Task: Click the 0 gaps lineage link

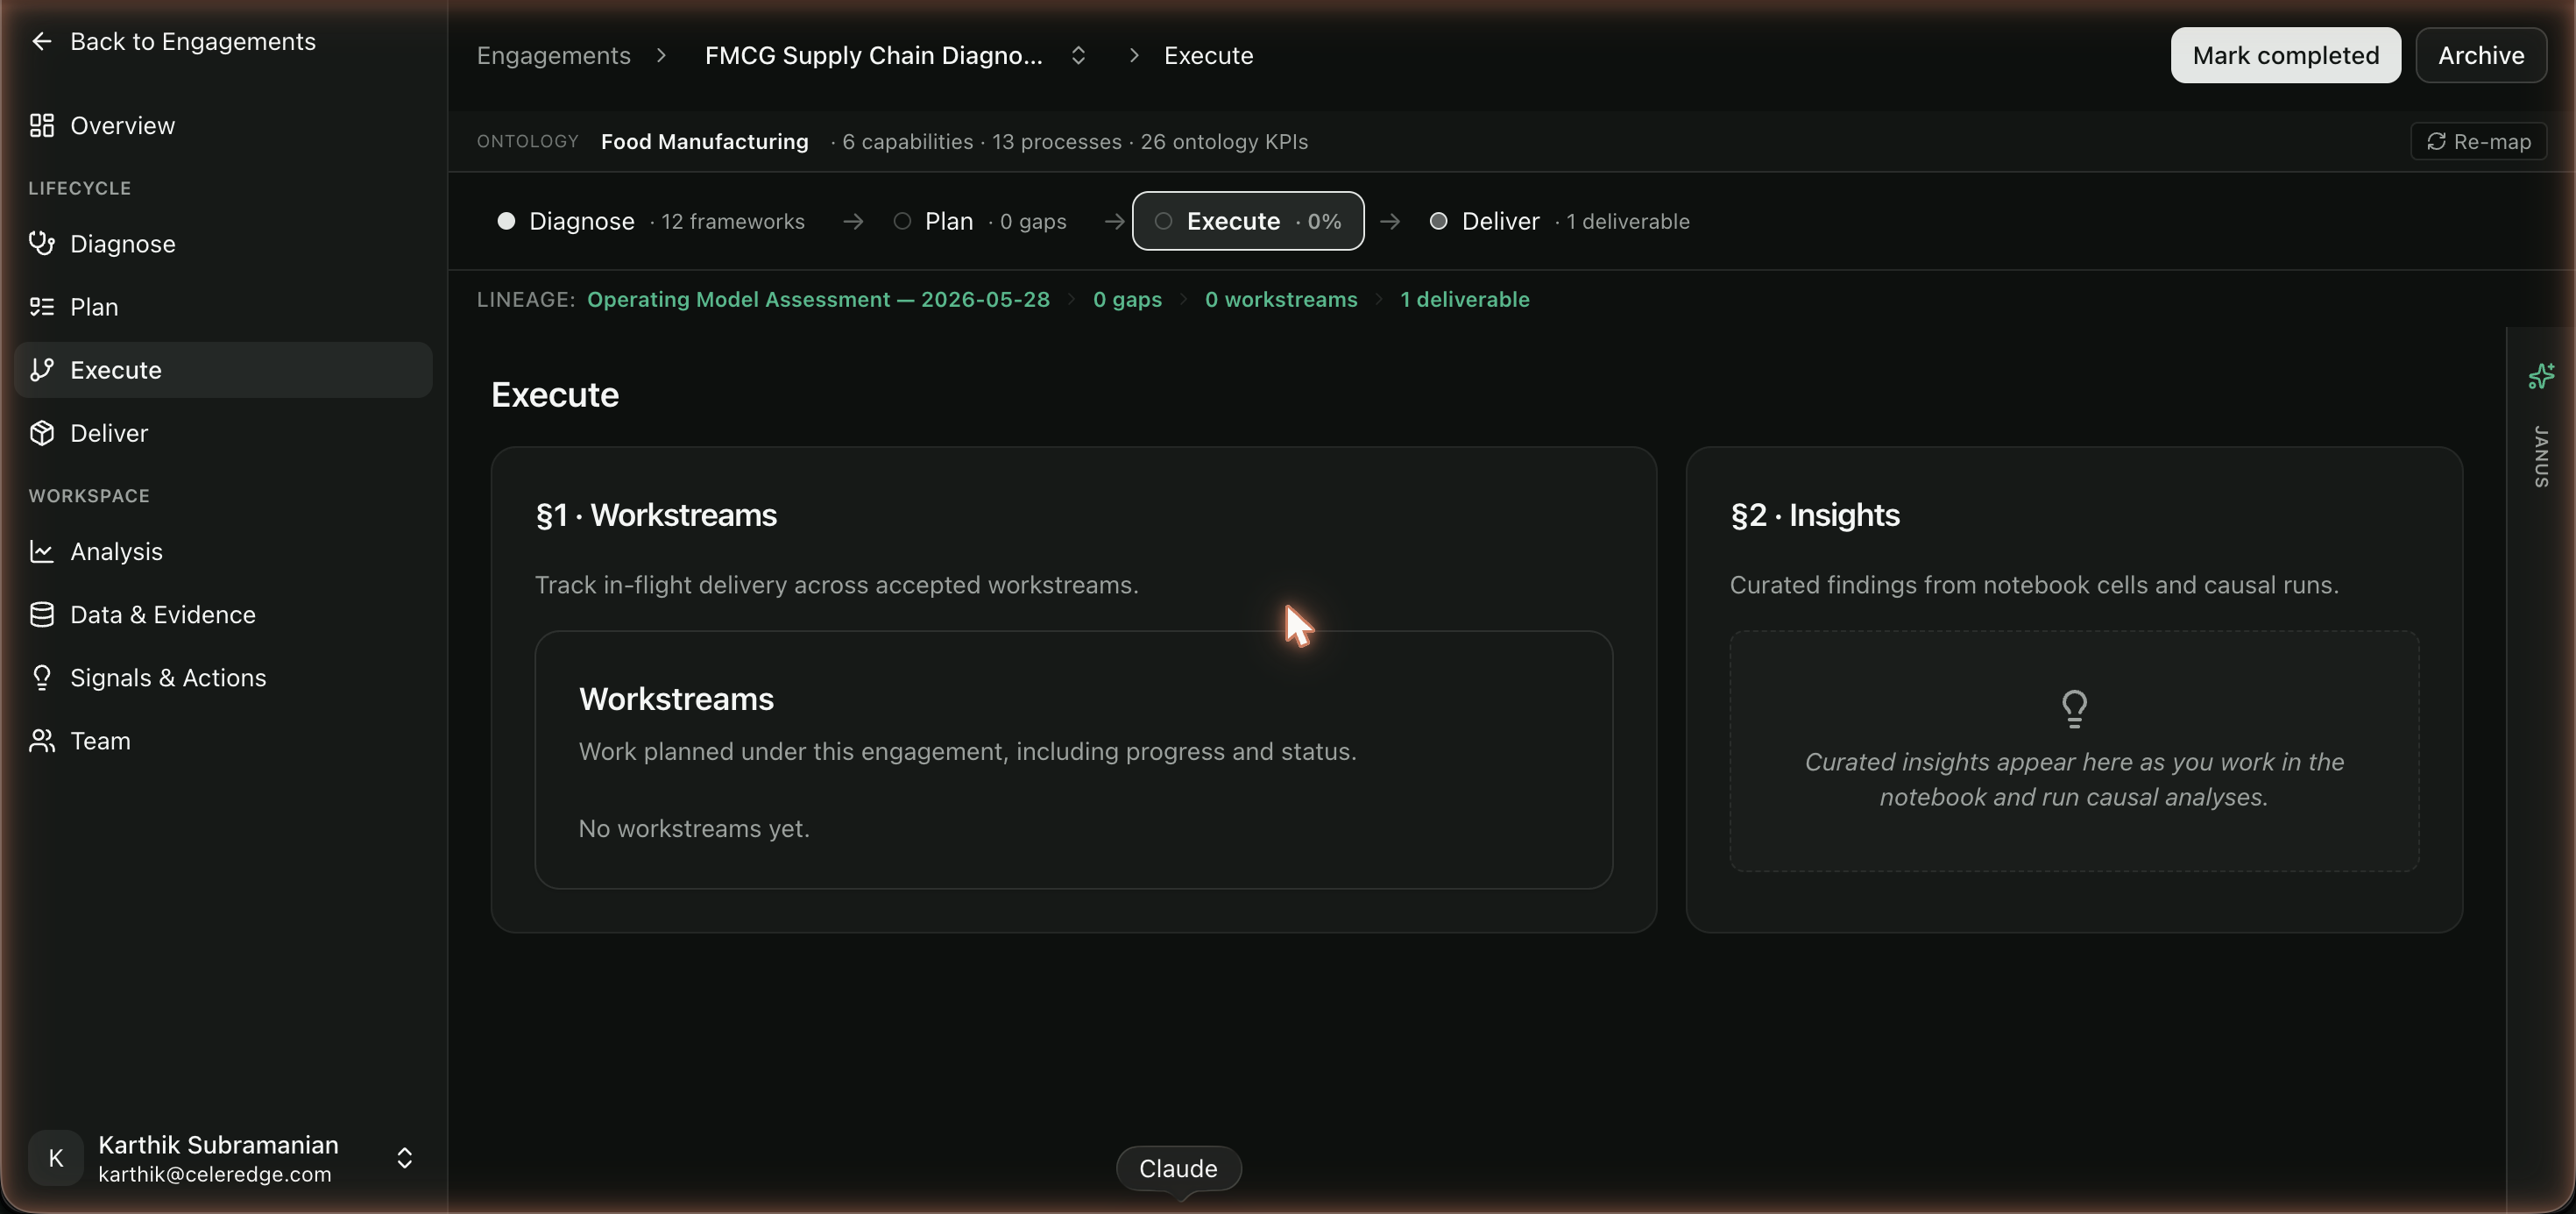Action: pyautogui.click(x=1127, y=299)
